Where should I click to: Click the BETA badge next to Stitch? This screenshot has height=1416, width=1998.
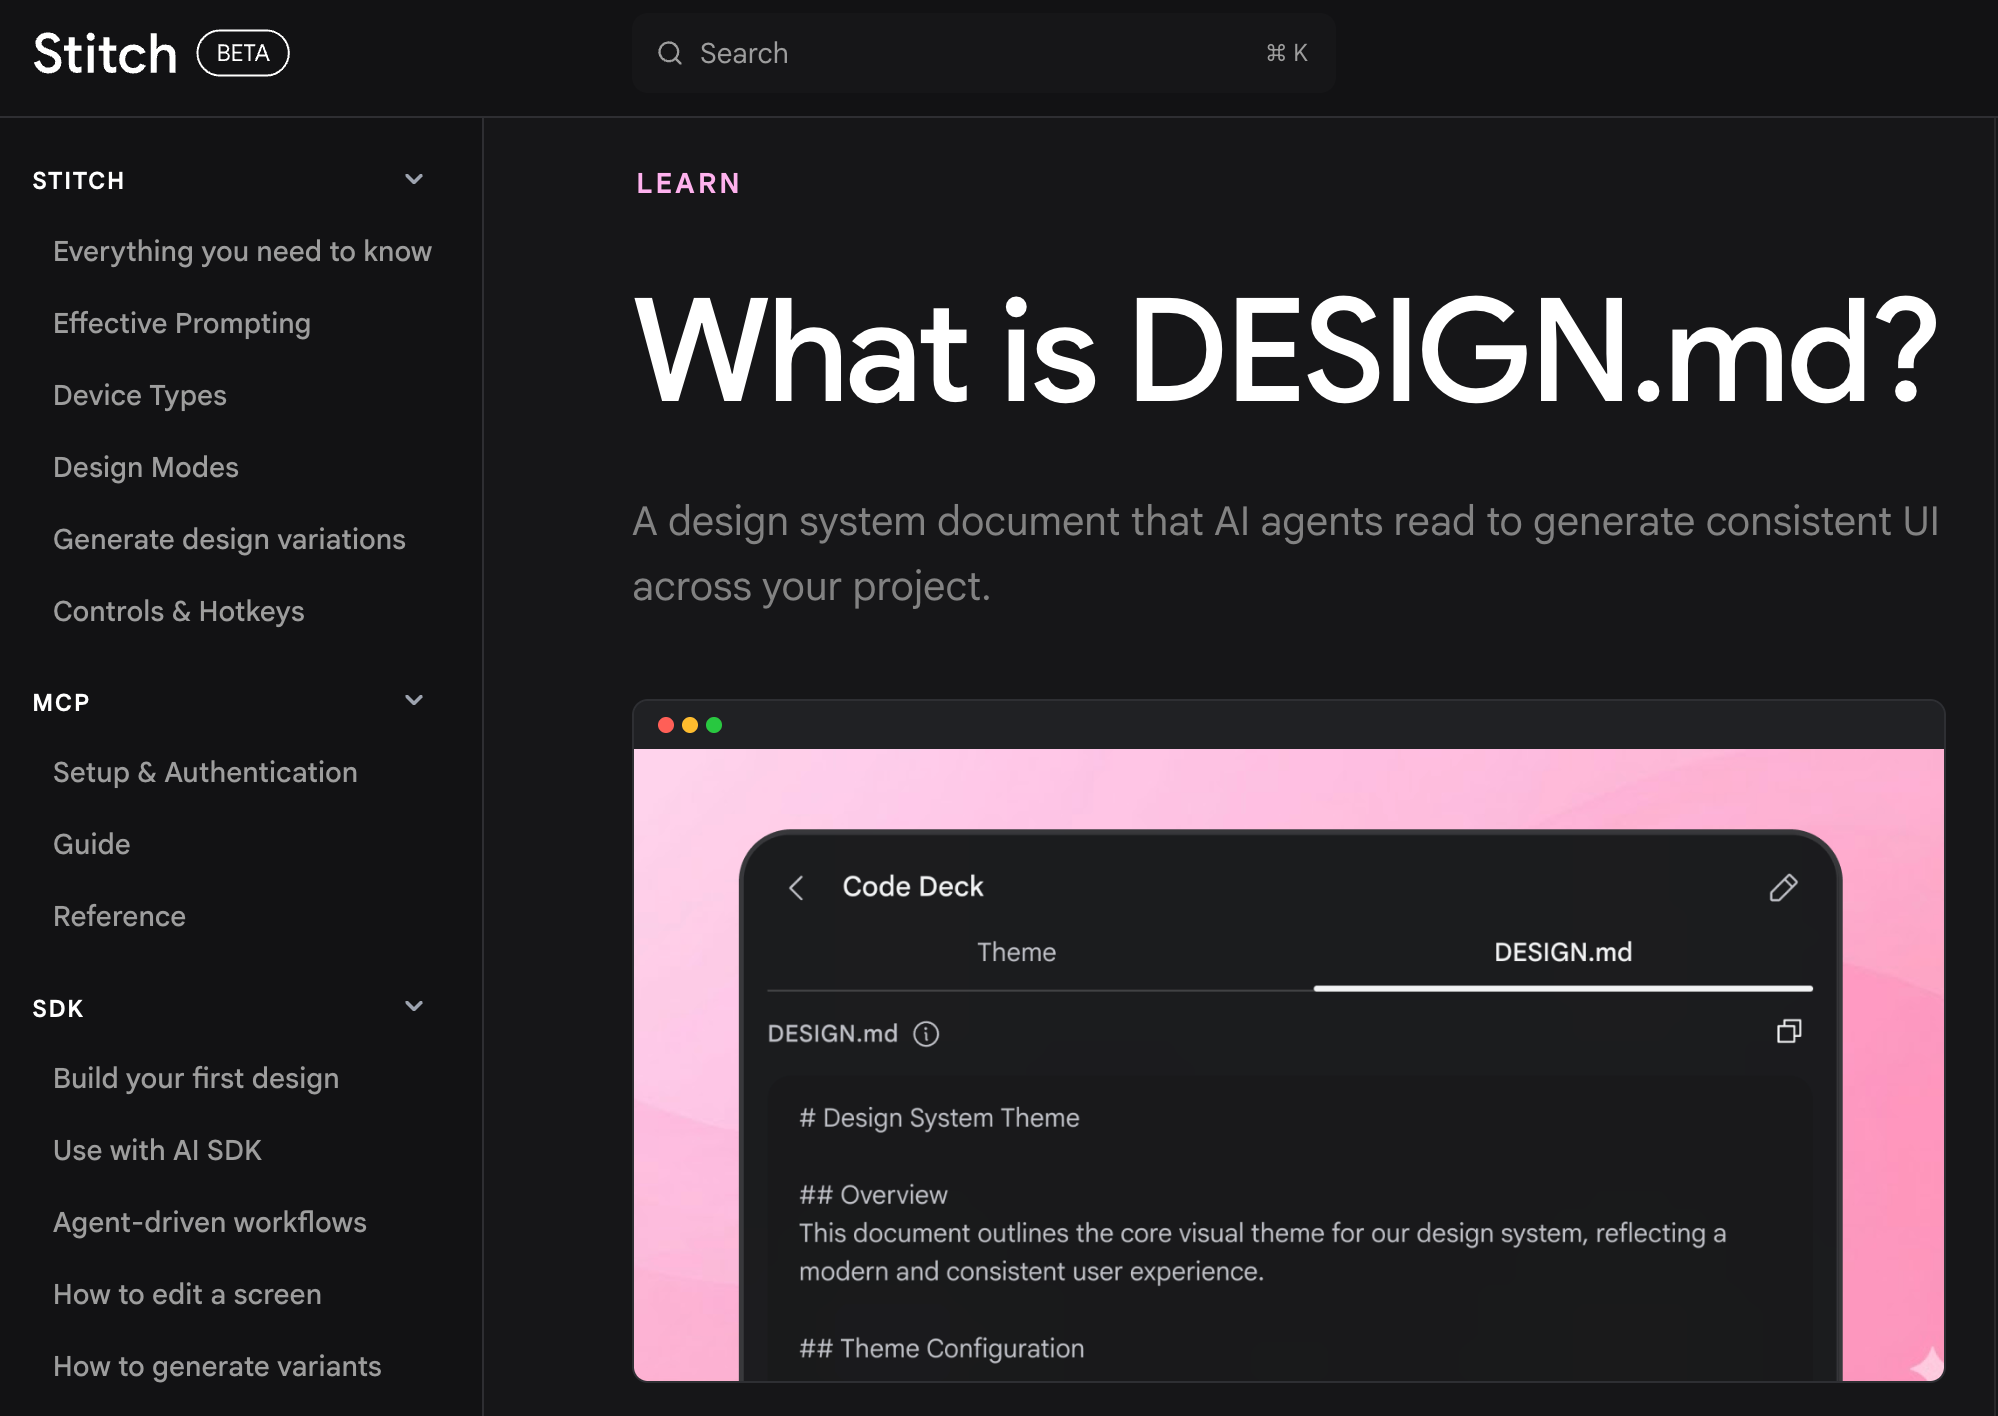tap(242, 53)
